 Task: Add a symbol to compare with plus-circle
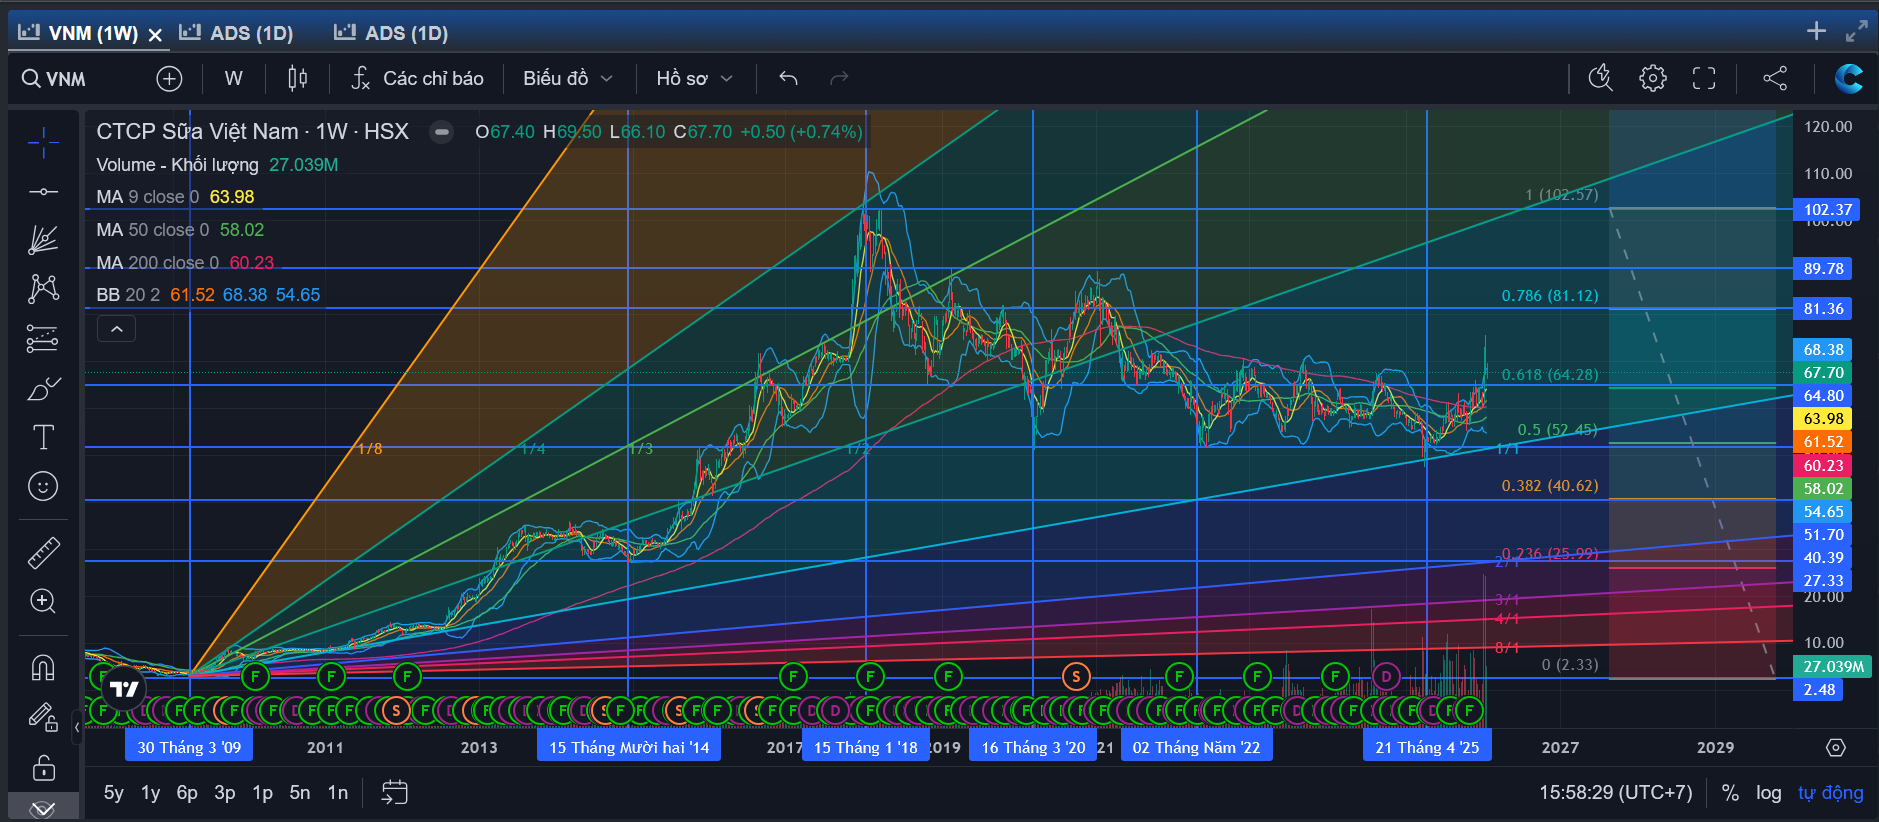pyautogui.click(x=169, y=79)
